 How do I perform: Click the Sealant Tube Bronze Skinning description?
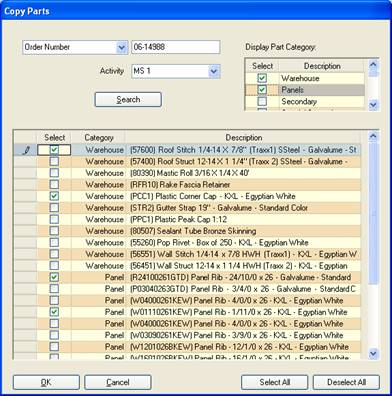pos(193,231)
